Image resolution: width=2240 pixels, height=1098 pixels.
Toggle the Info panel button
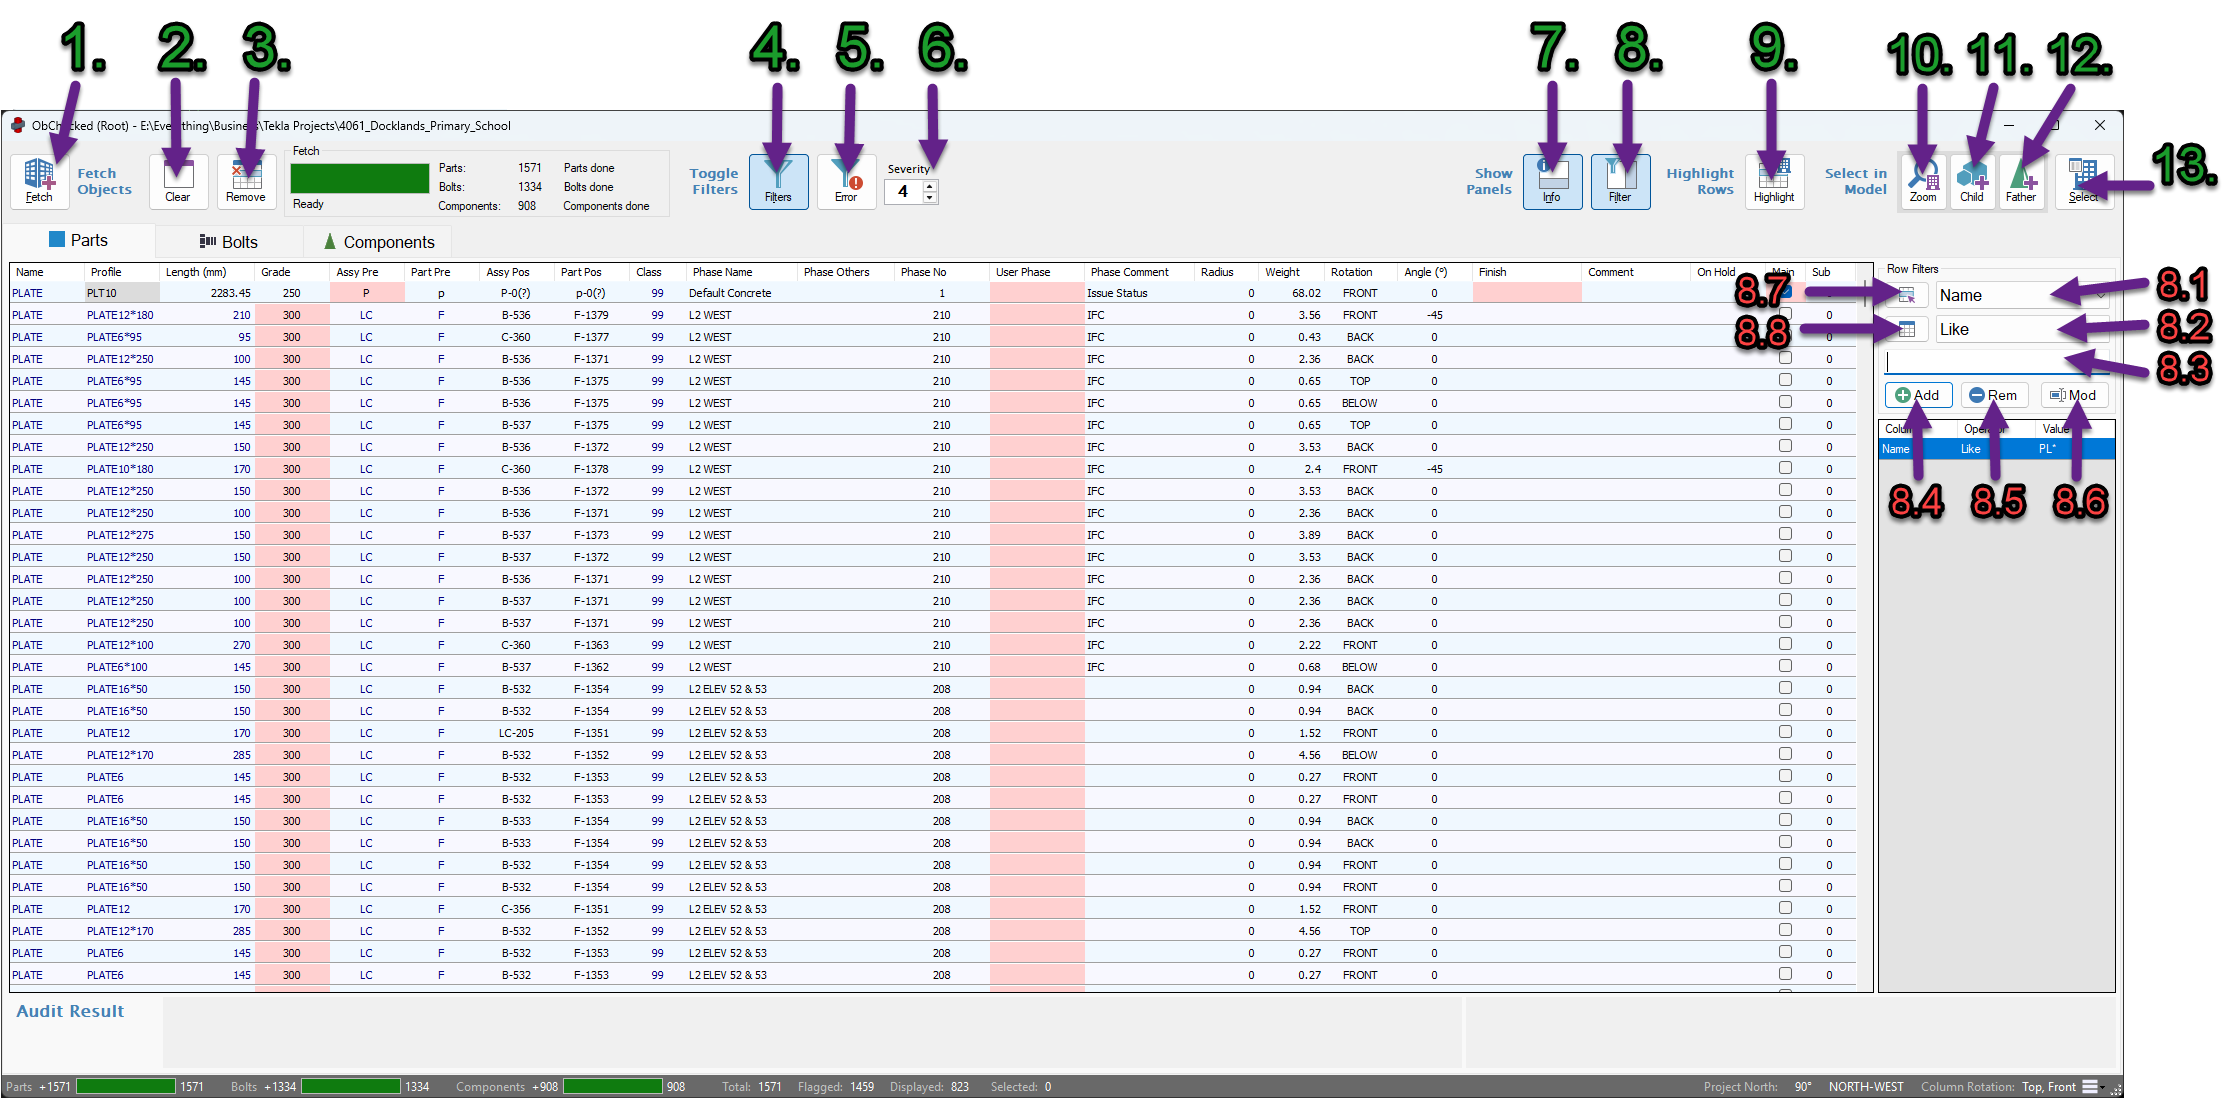coord(1552,180)
